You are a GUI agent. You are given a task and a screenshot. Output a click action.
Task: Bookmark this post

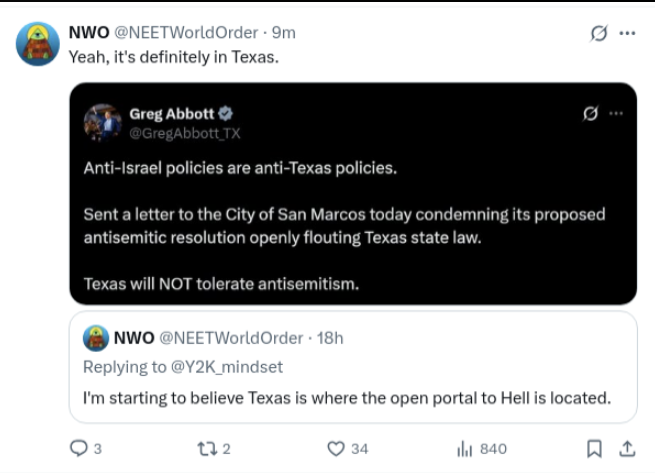(593, 449)
